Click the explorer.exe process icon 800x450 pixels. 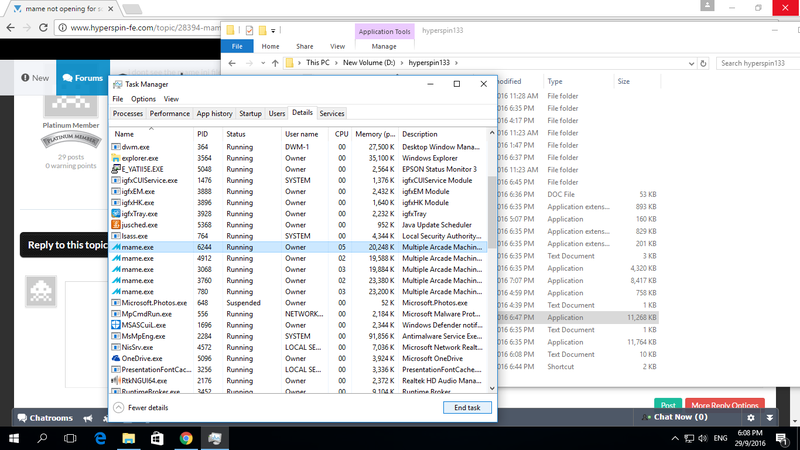click(116, 158)
